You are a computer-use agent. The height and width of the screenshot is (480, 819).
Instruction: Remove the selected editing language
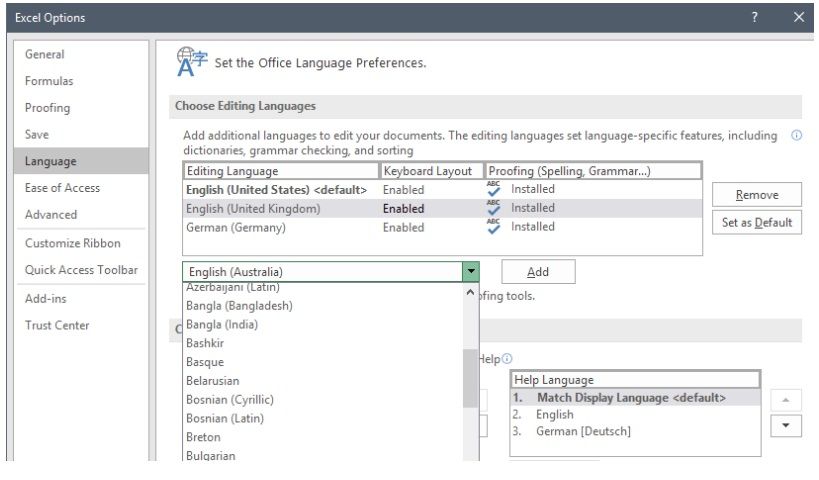756,195
